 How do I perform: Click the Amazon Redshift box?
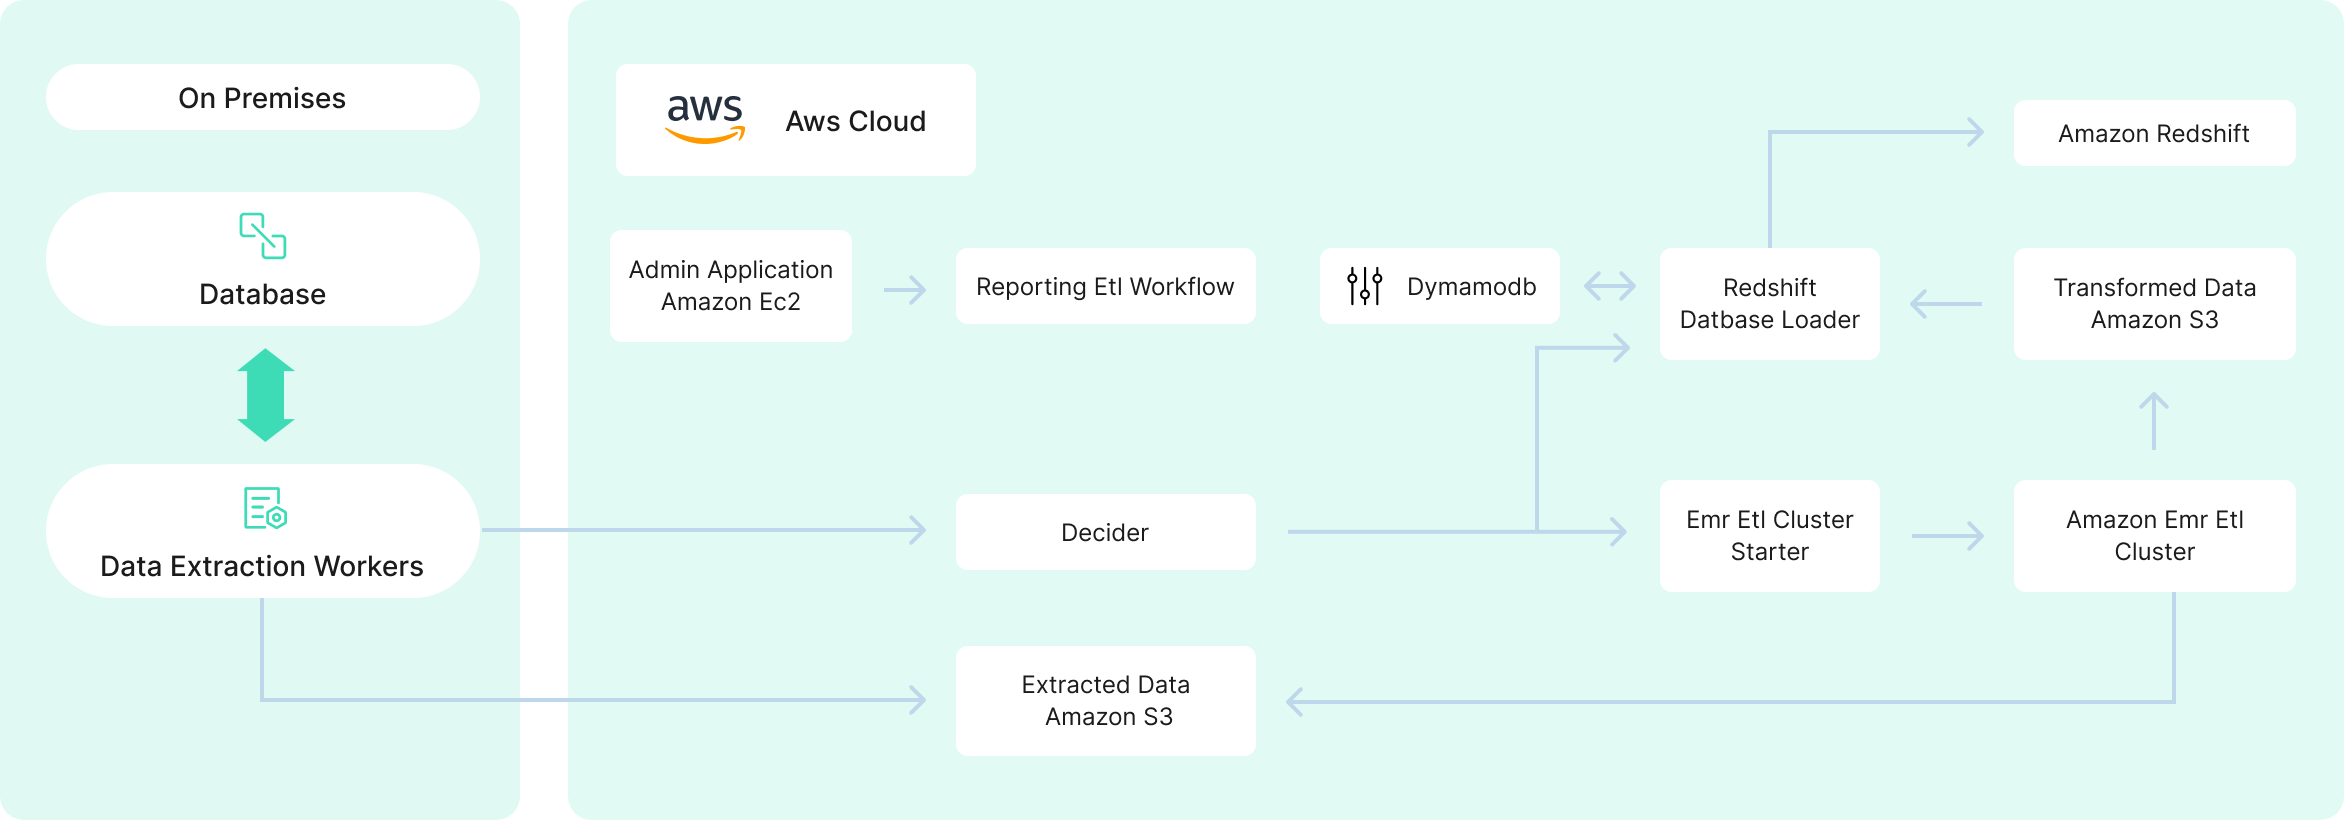pos(2155,133)
